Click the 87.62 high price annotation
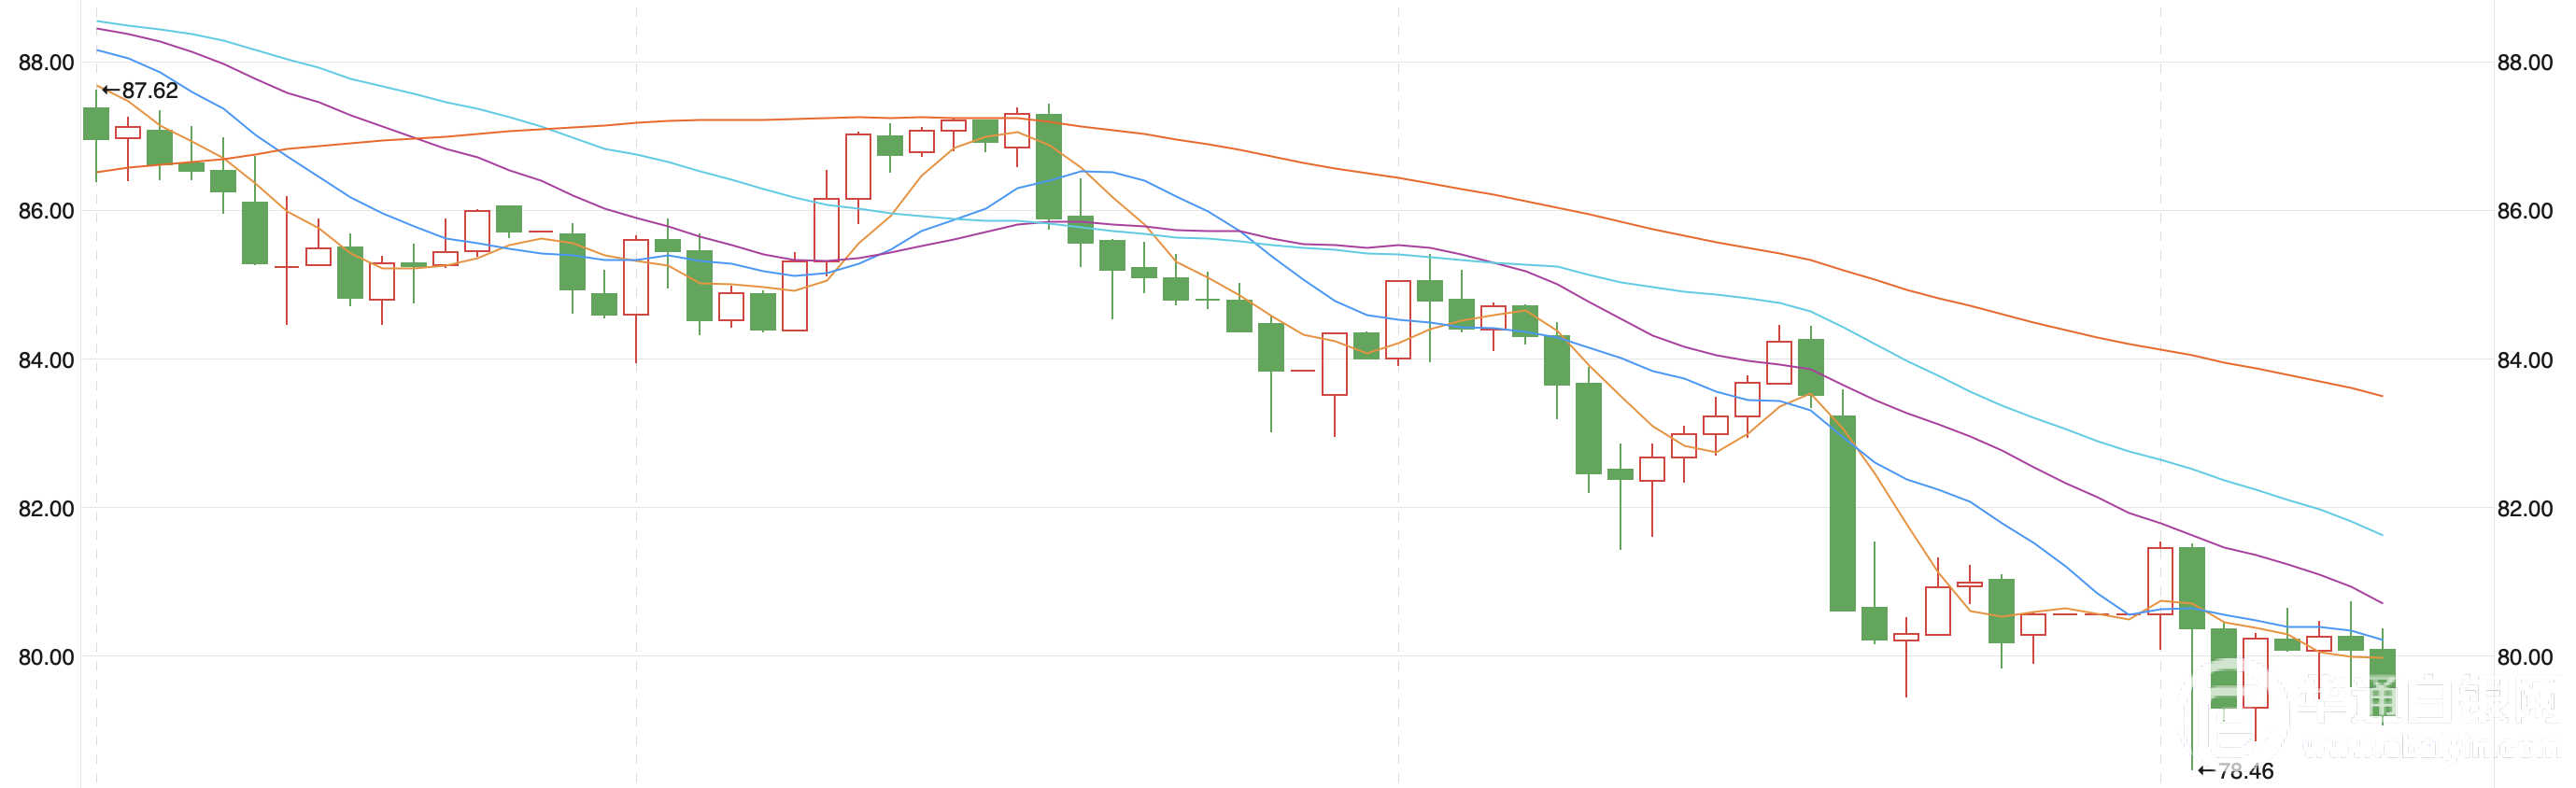 click(x=141, y=90)
